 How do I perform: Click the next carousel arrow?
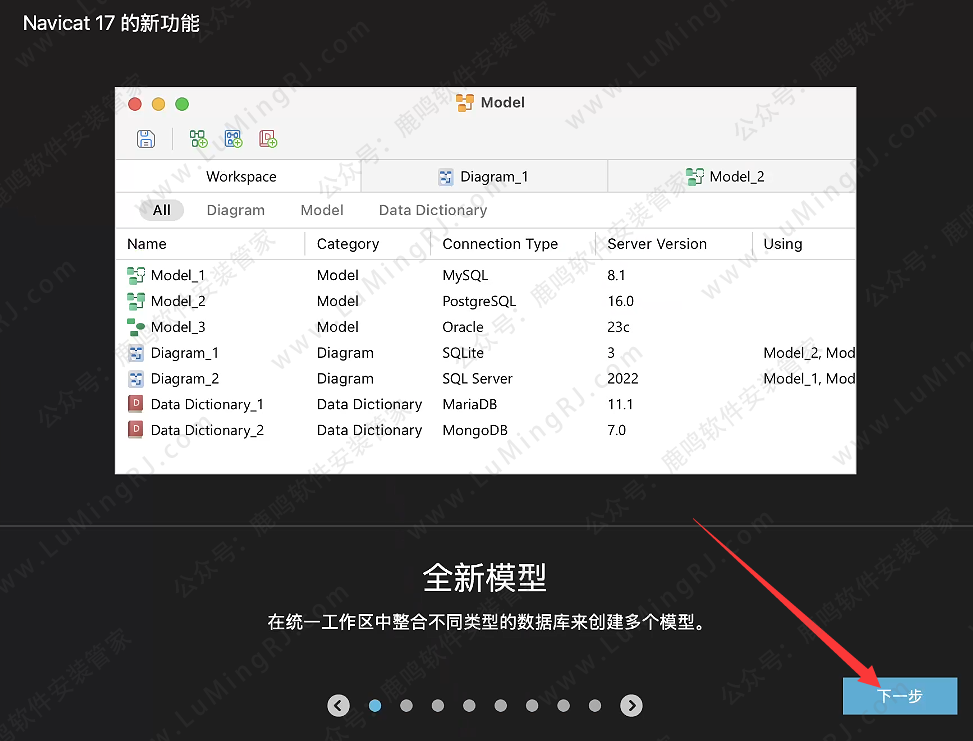pos(631,705)
